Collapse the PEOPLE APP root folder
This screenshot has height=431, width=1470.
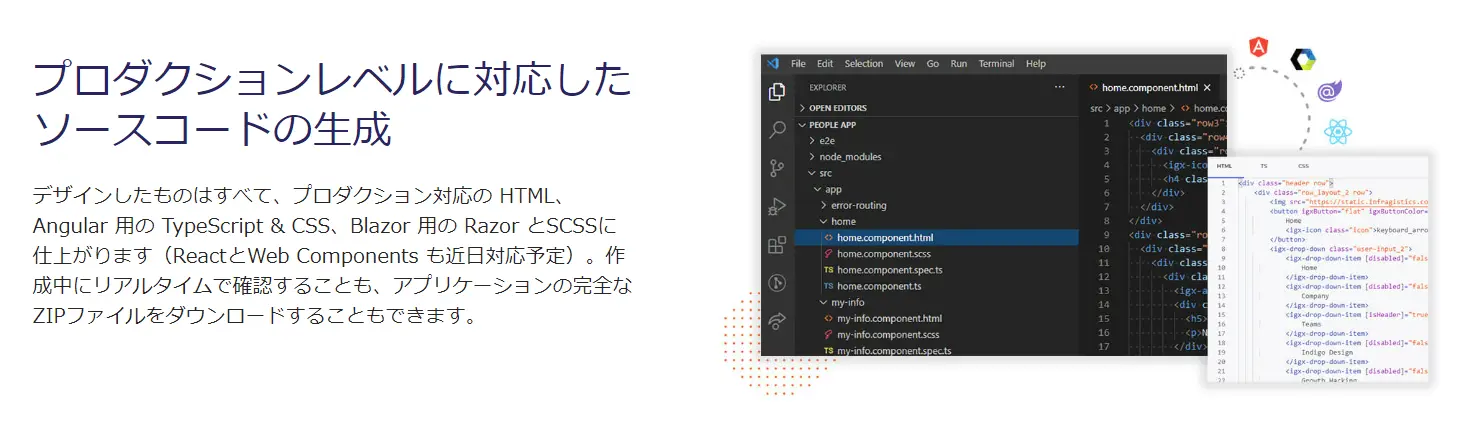832,125
